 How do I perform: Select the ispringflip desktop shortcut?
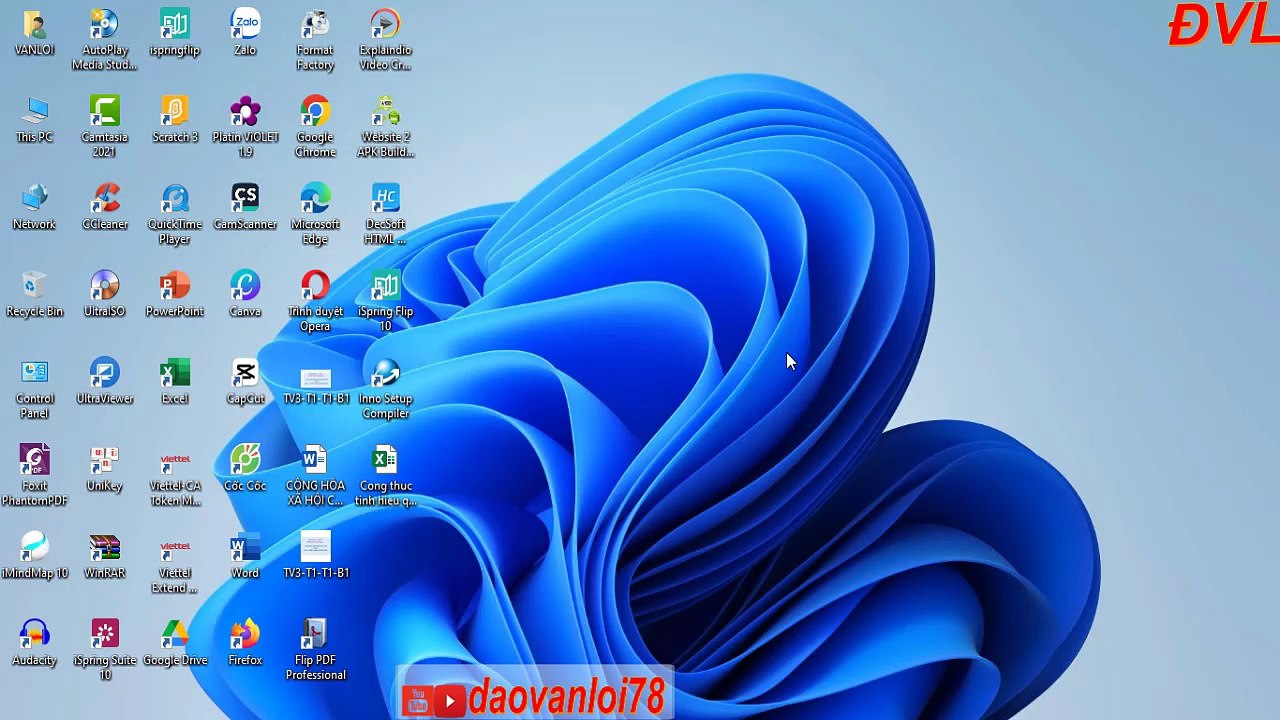175,33
